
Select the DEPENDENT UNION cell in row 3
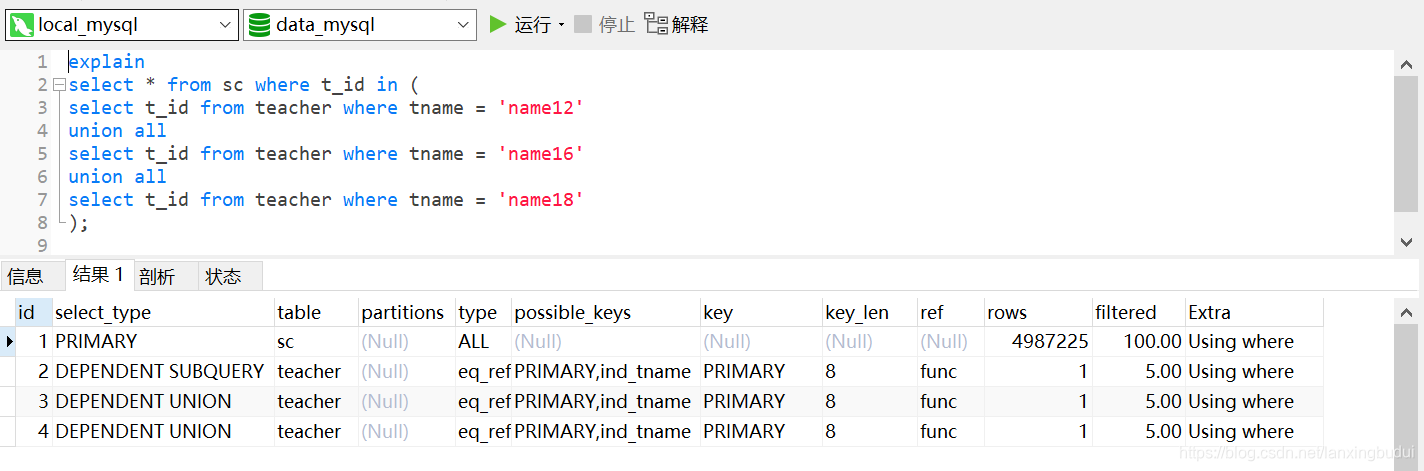[164, 401]
